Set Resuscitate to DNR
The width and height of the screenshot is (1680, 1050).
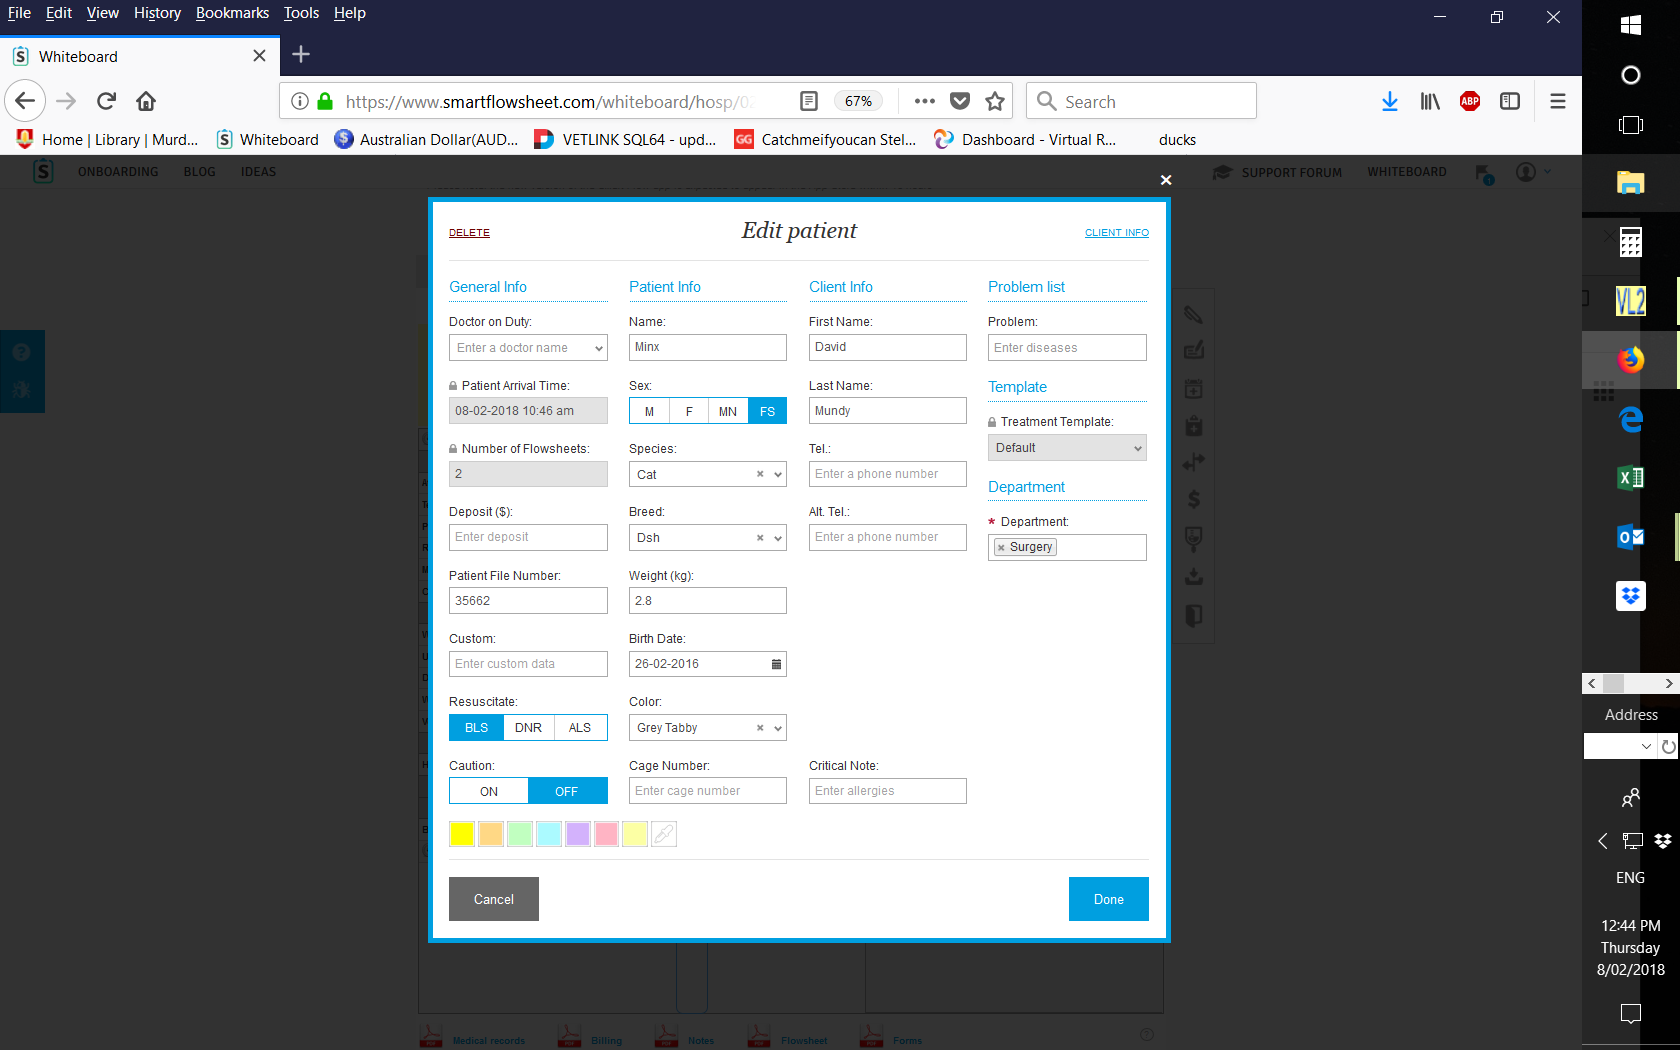coord(528,728)
